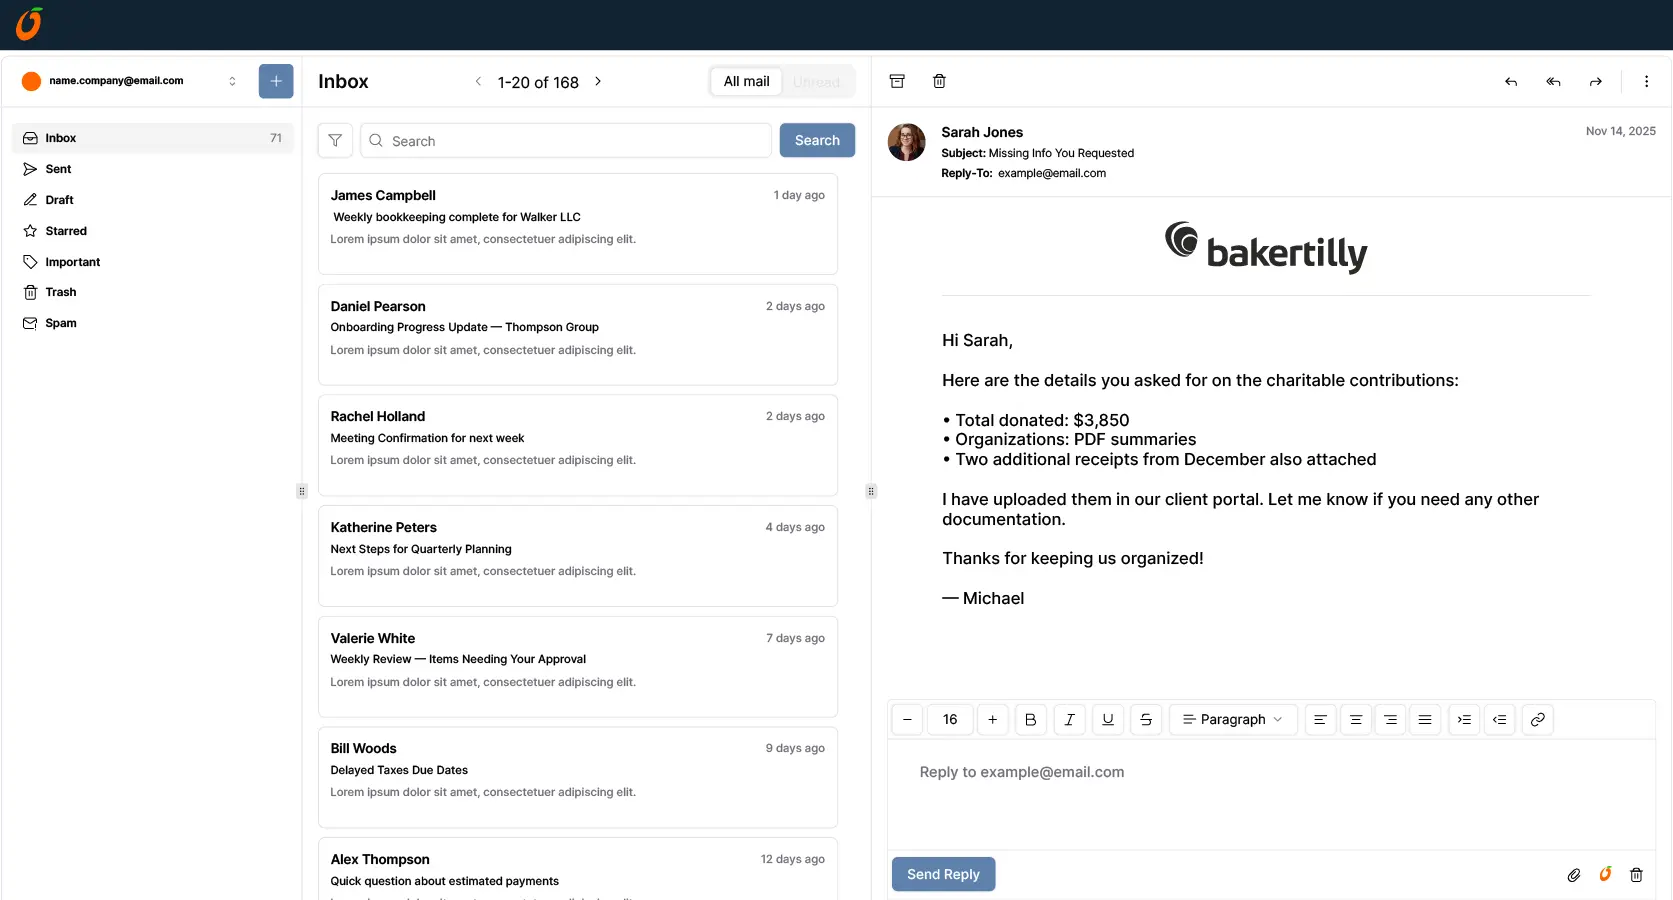Insert a link in reply
The width and height of the screenshot is (1673, 900).
[x=1538, y=720]
